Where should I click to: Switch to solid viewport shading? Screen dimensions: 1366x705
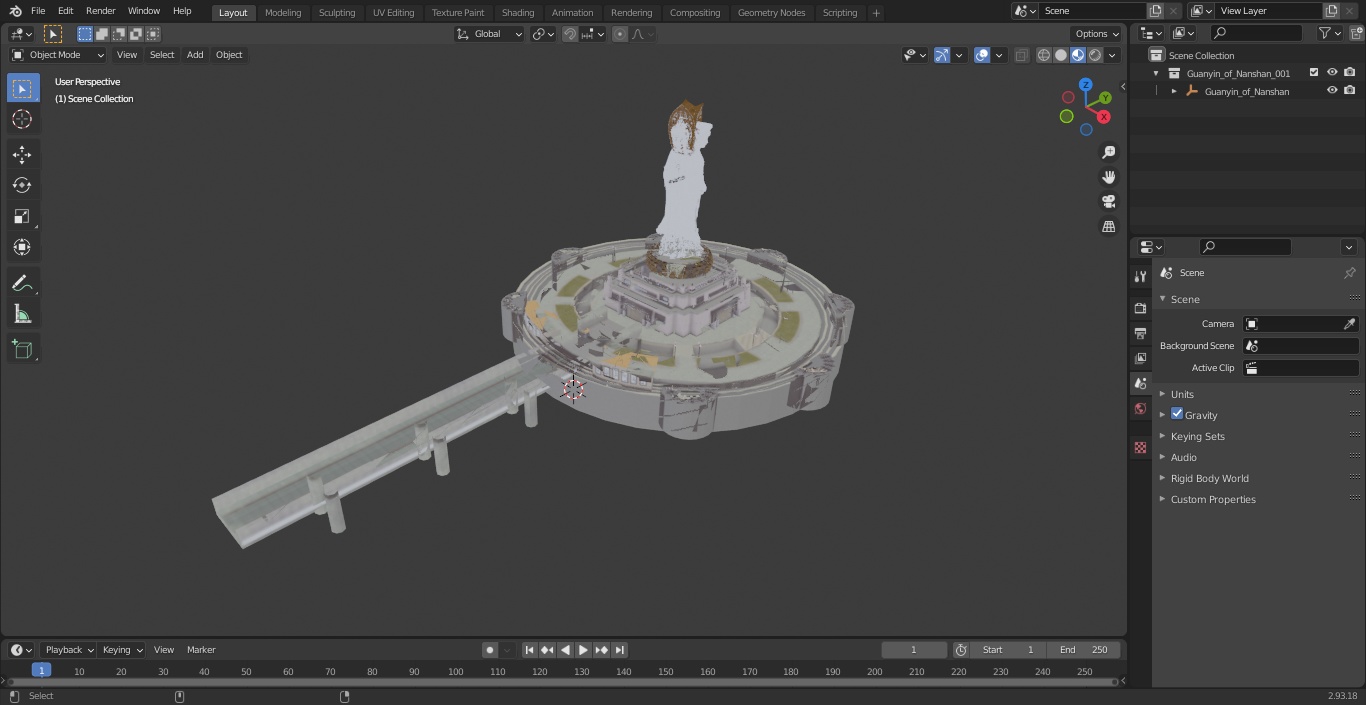[x=1061, y=55]
